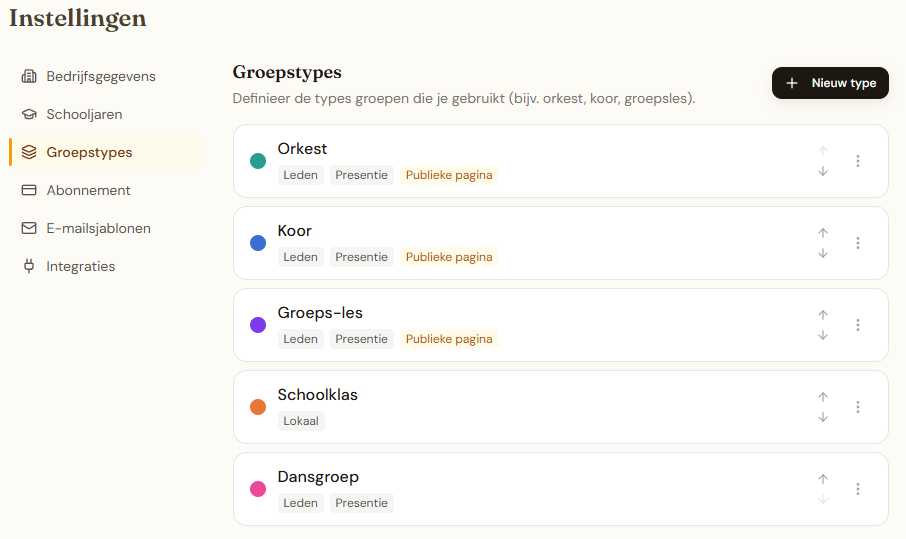This screenshot has width=906, height=539.
Task: Click the Publieke pagina tag on Koor
Action: [x=449, y=257]
